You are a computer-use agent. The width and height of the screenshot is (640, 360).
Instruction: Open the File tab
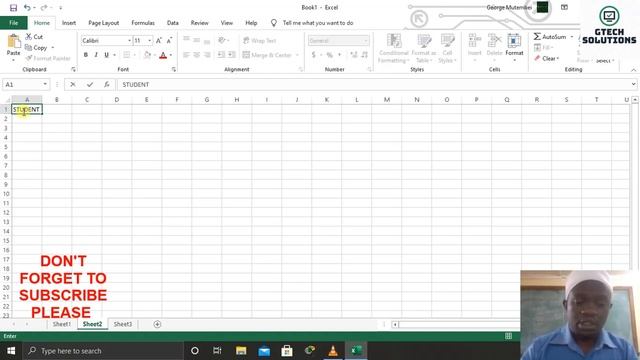(13, 23)
